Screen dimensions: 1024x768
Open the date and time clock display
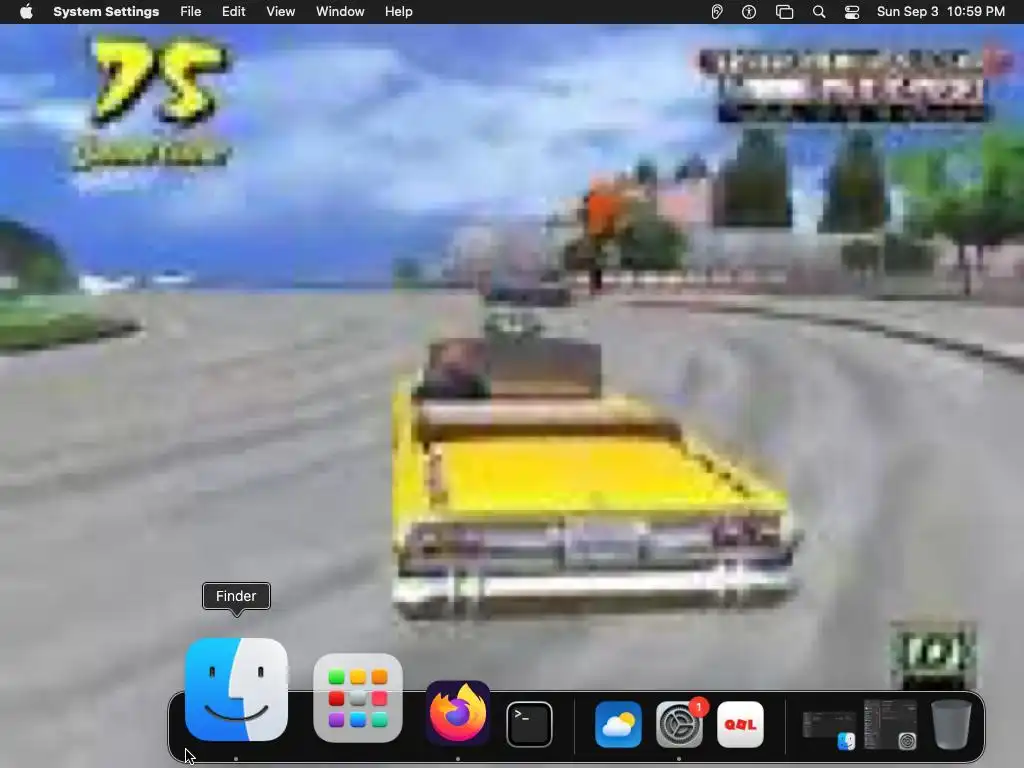tap(940, 12)
